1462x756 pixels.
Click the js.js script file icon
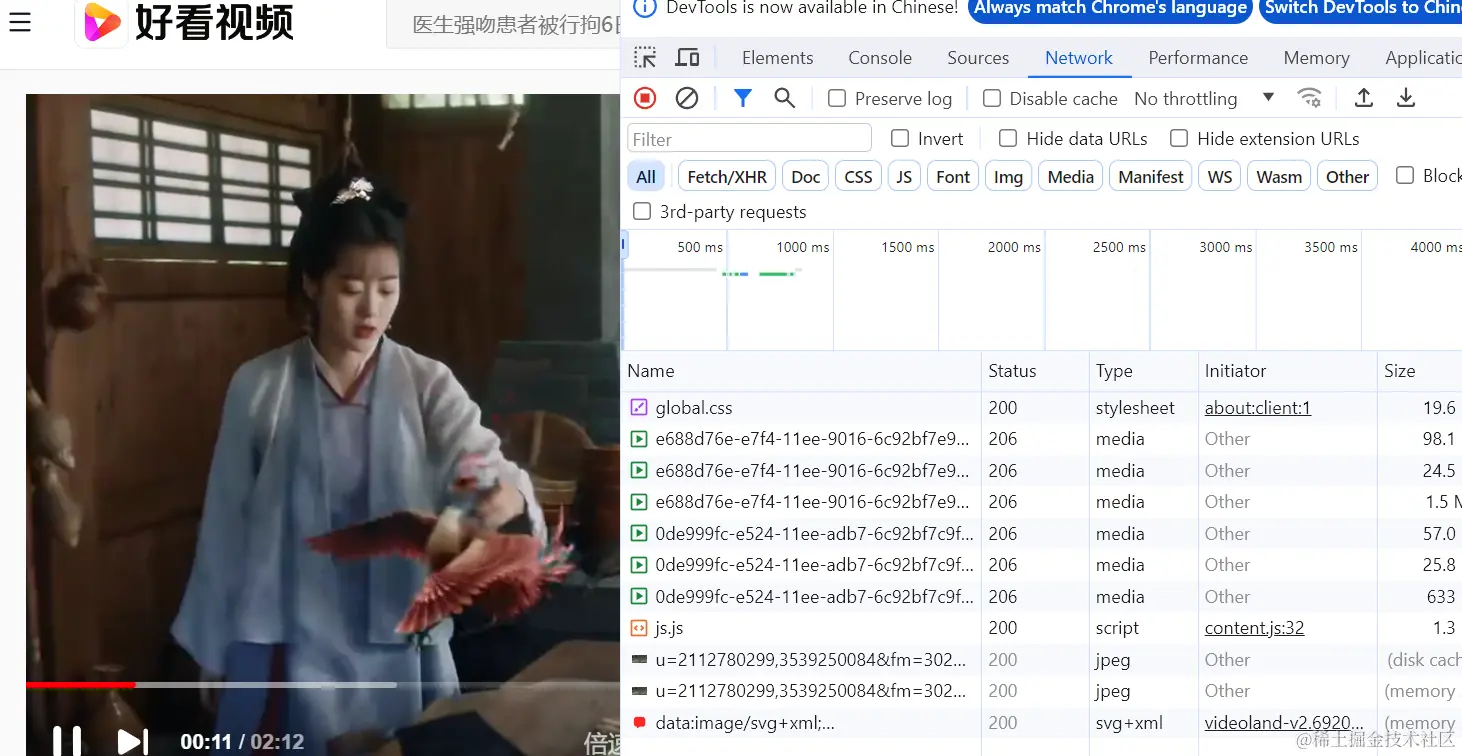click(639, 628)
